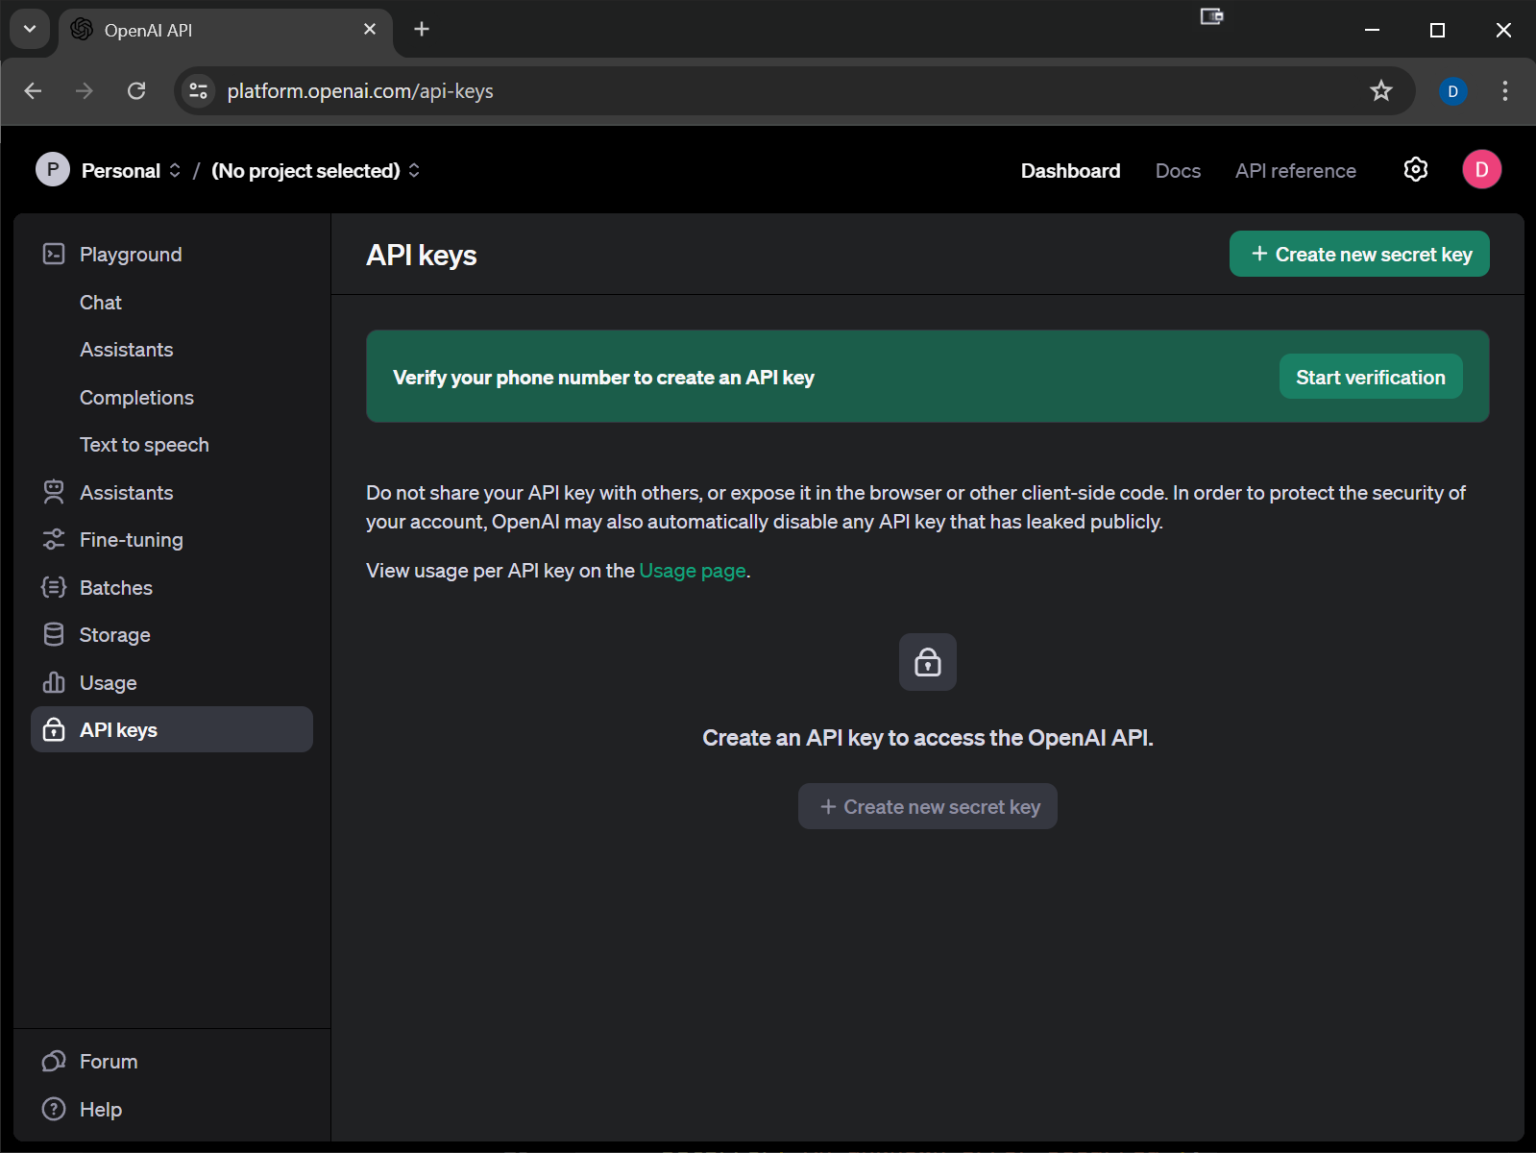Open the Forum link in sidebar
Viewport: 1536px width, 1153px height.
(x=108, y=1061)
